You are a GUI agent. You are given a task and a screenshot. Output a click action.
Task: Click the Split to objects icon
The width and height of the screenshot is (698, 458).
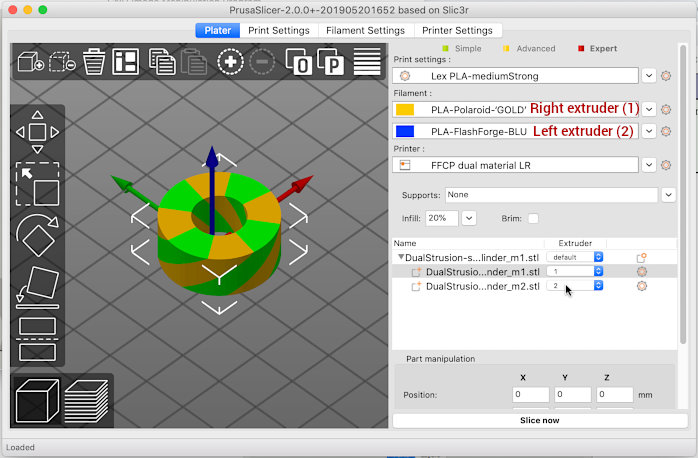298,62
